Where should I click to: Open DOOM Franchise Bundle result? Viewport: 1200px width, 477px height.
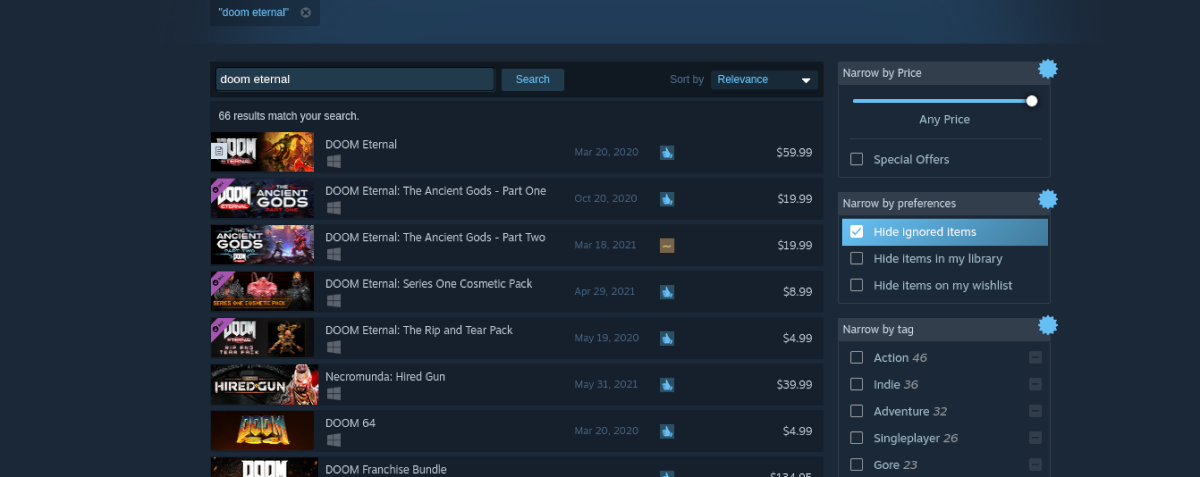386,470
